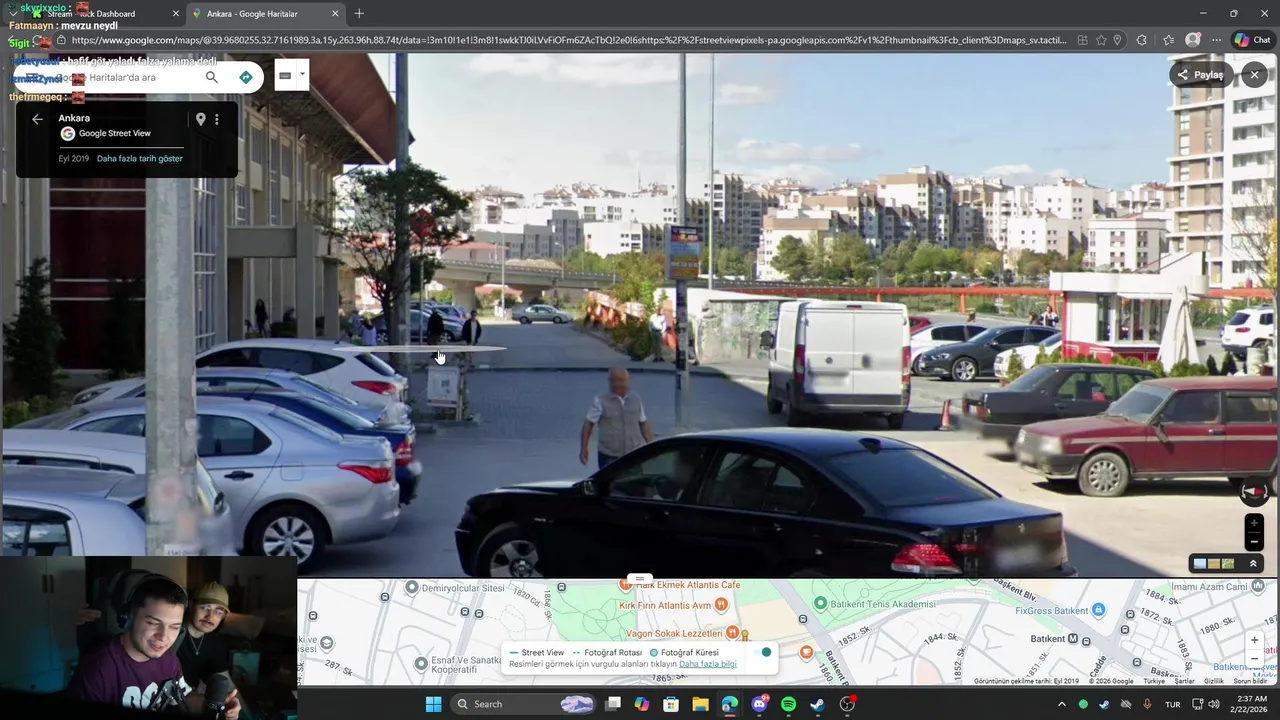Image resolution: width=1280 pixels, height=720 pixels.
Task: Open the browser extensions puzzle icon
Action: click(1142, 40)
